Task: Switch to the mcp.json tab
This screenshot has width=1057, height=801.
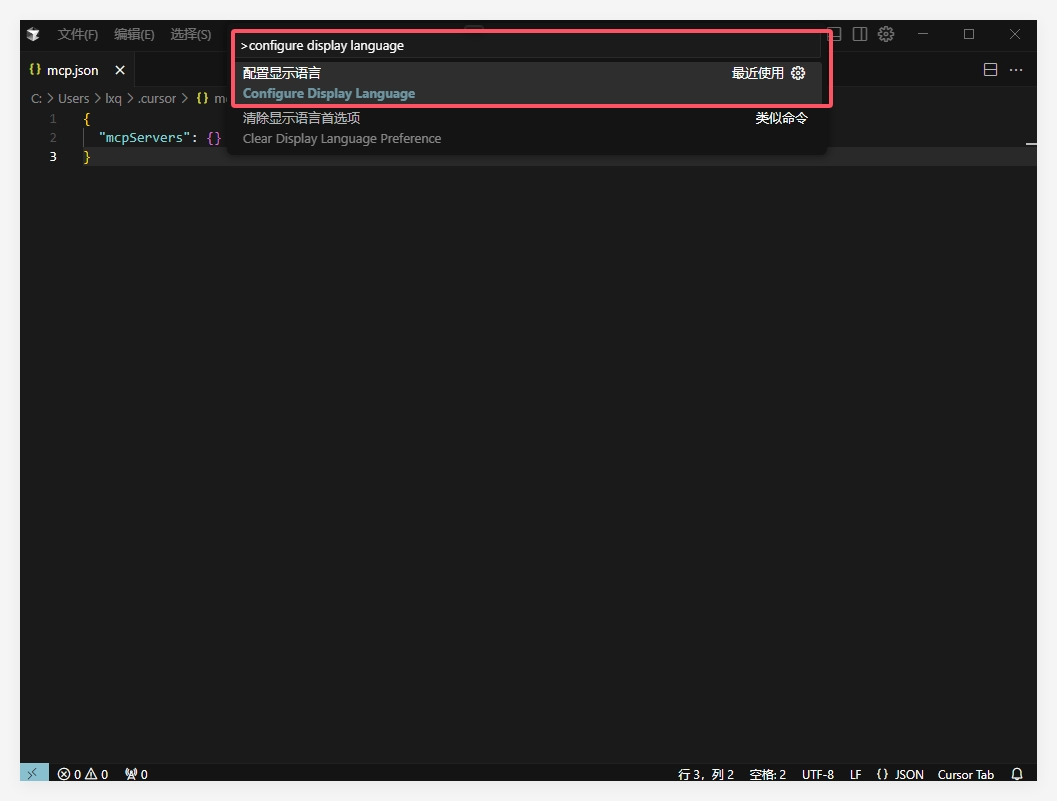Action: (x=72, y=70)
